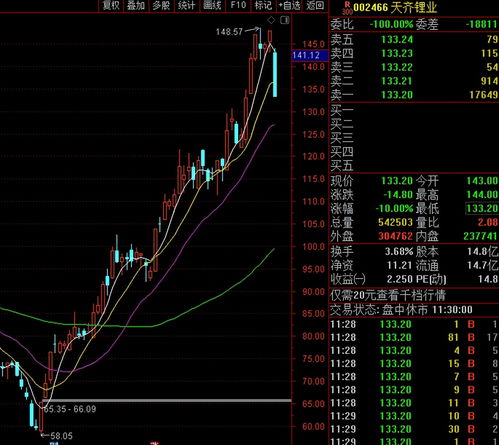Screen dimensions: 499x445
Task: Select the 卖一 133.20 ask row
Action: pyautogui.click(x=414, y=95)
